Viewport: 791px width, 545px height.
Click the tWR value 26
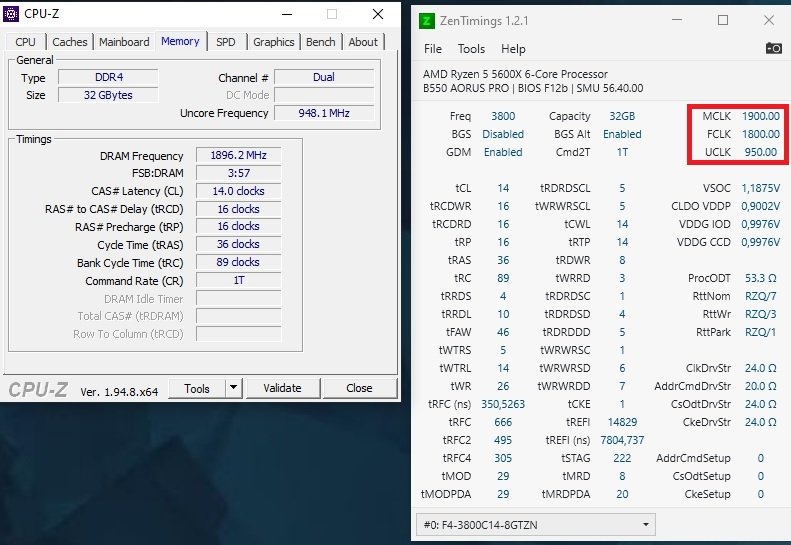point(503,386)
